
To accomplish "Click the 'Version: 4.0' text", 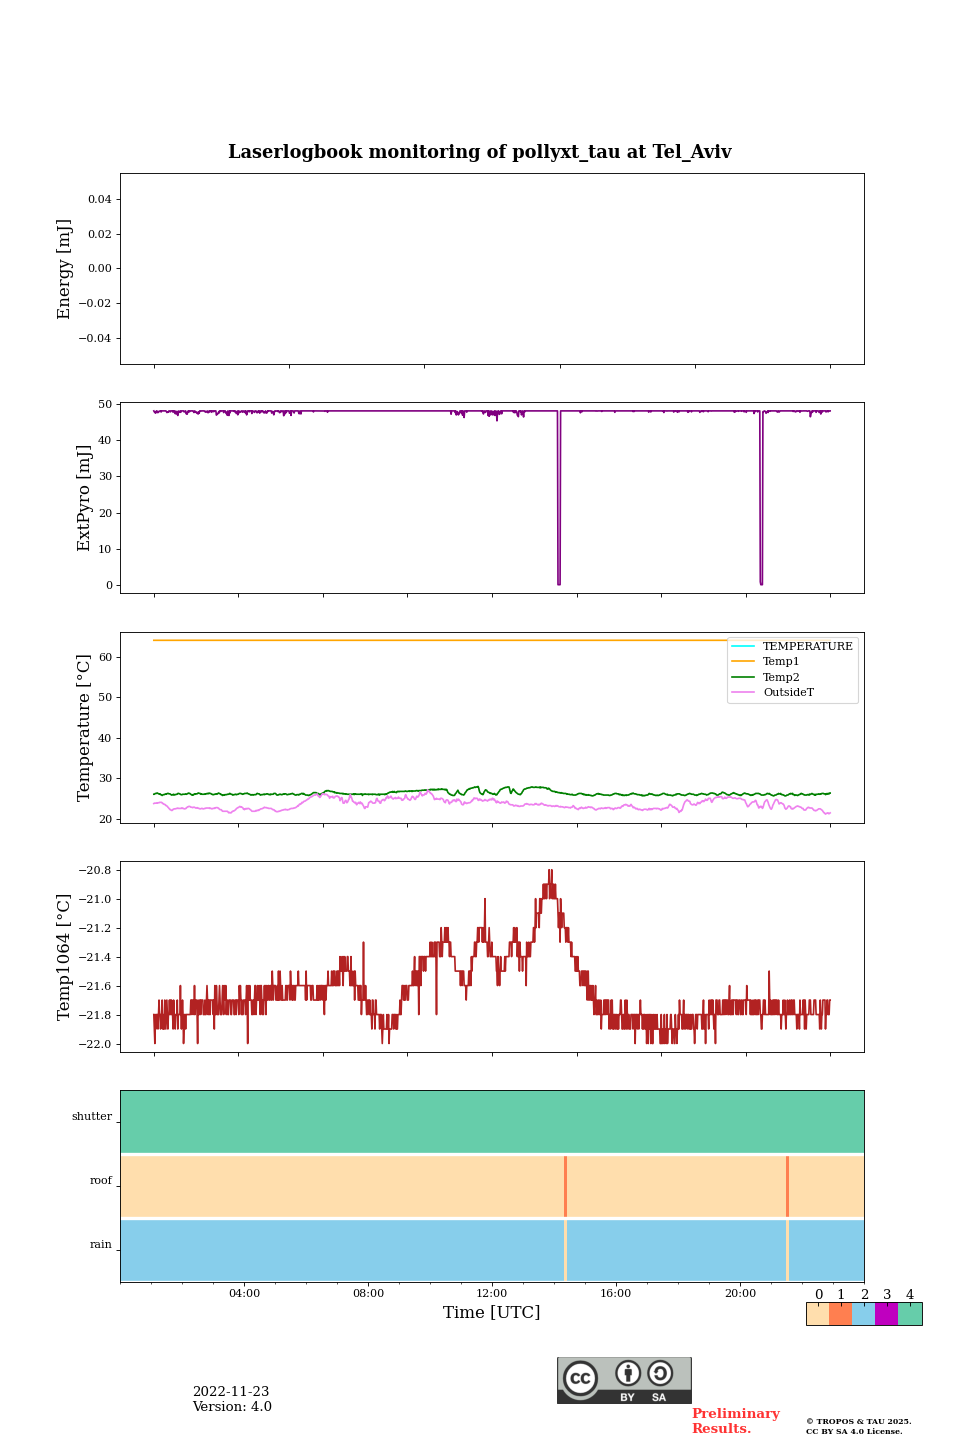I will coord(232,1407).
